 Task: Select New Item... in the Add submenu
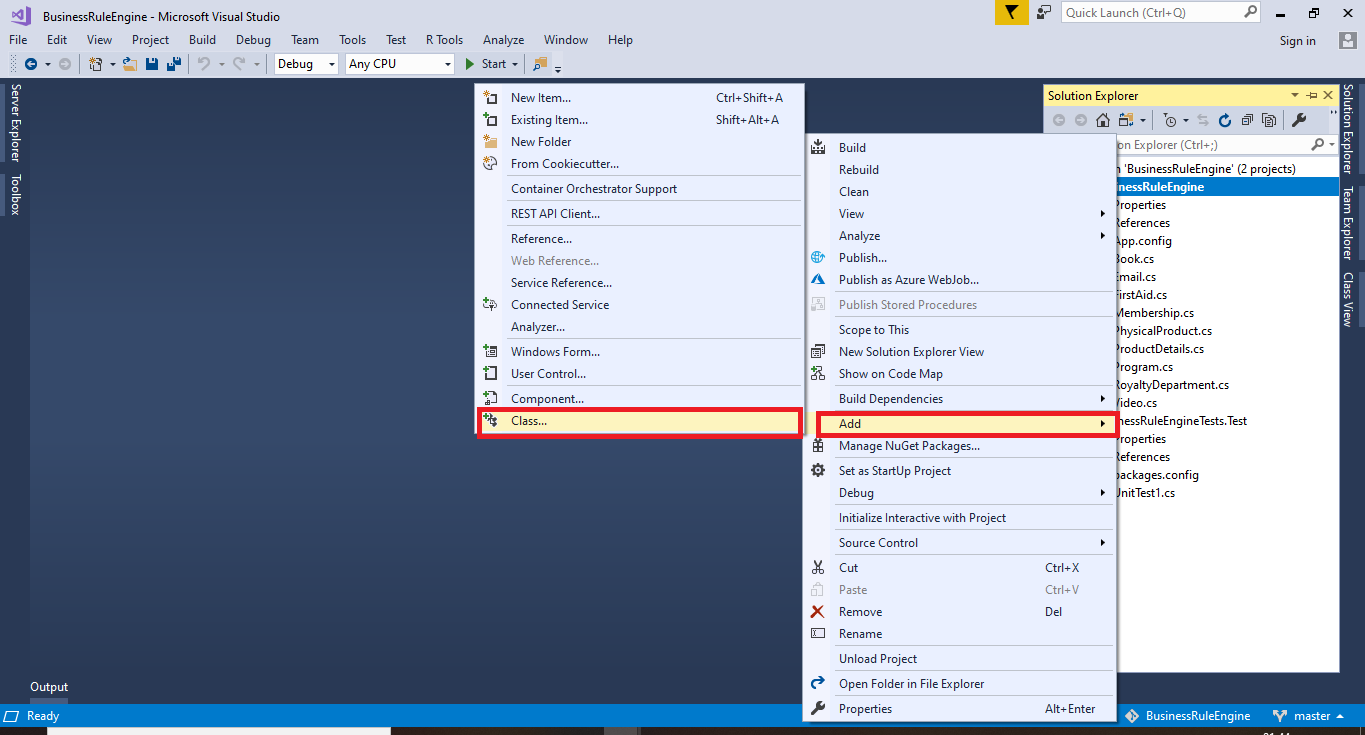[640, 98]
